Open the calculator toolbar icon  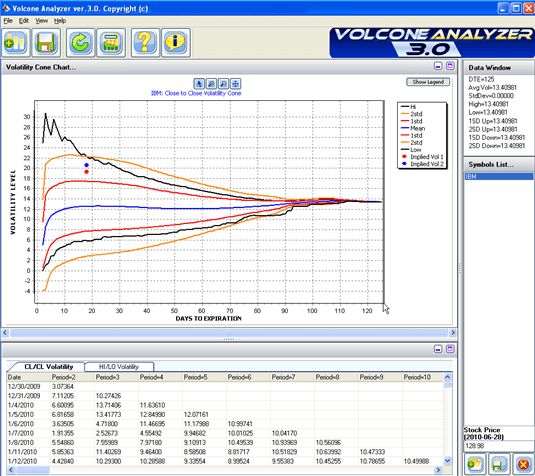[x=111, y=43]
